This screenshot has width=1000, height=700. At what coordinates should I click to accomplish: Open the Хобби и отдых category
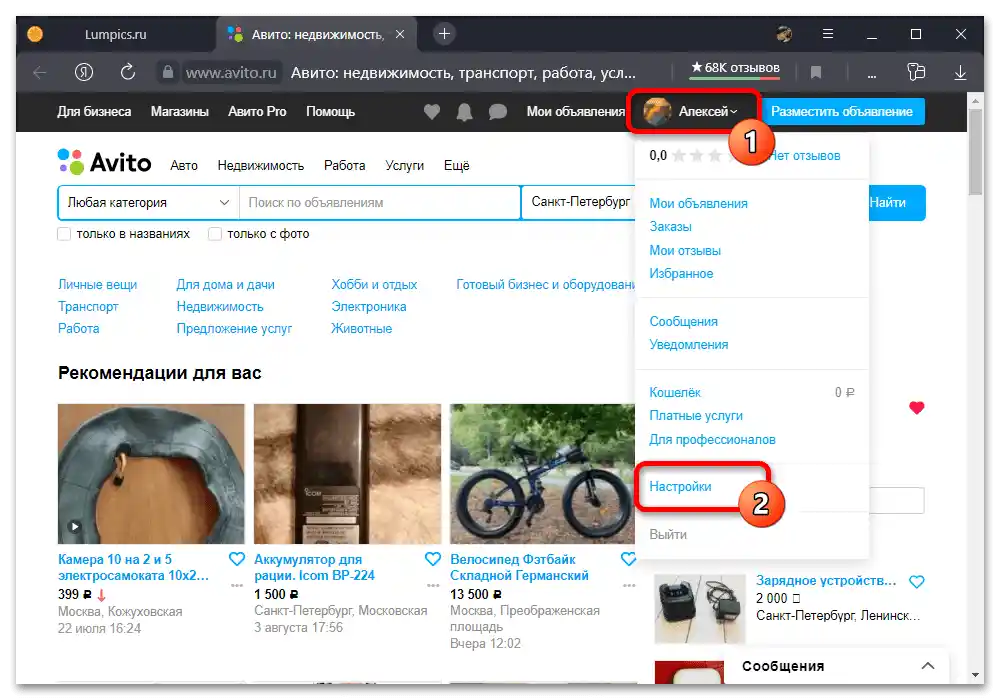pos(374,285)
